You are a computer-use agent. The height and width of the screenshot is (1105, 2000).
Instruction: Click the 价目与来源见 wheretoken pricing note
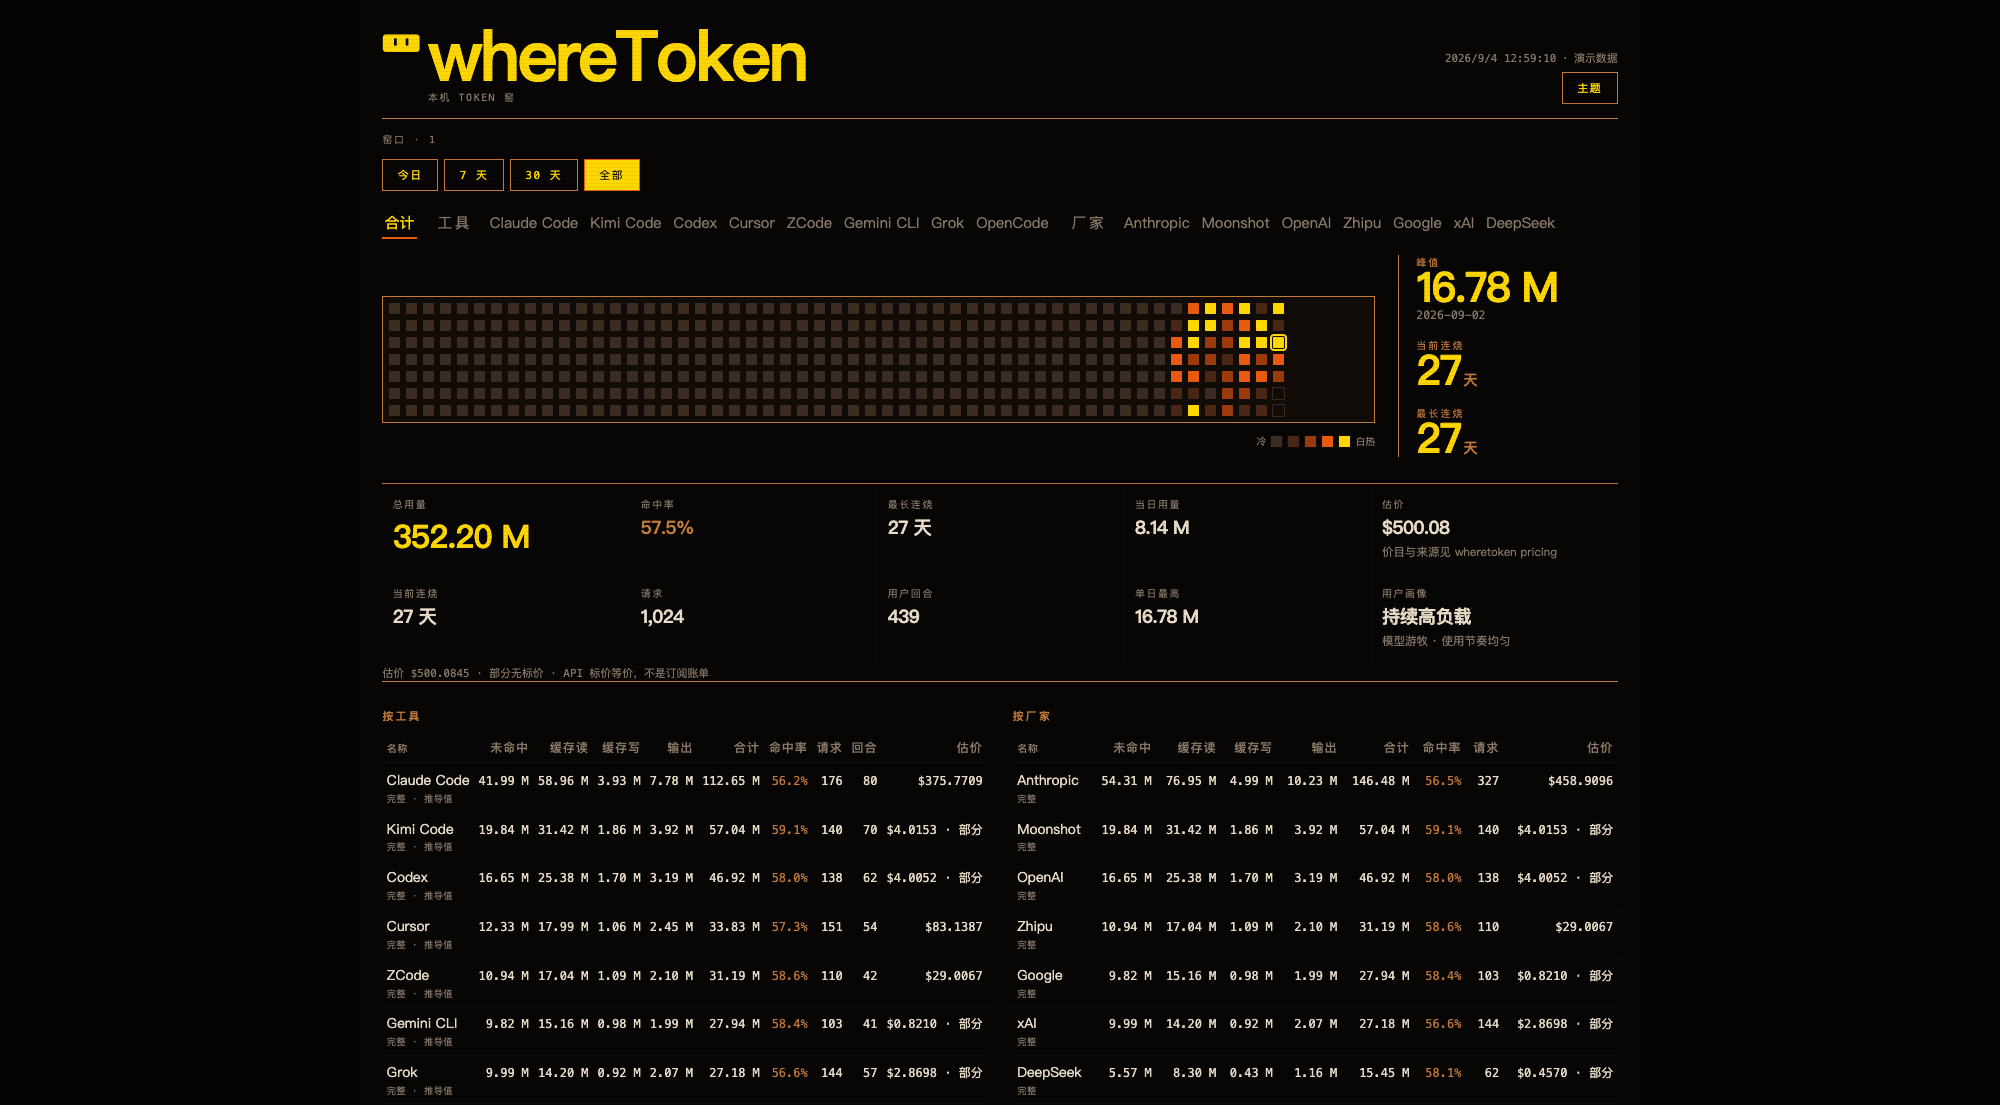1469,552
